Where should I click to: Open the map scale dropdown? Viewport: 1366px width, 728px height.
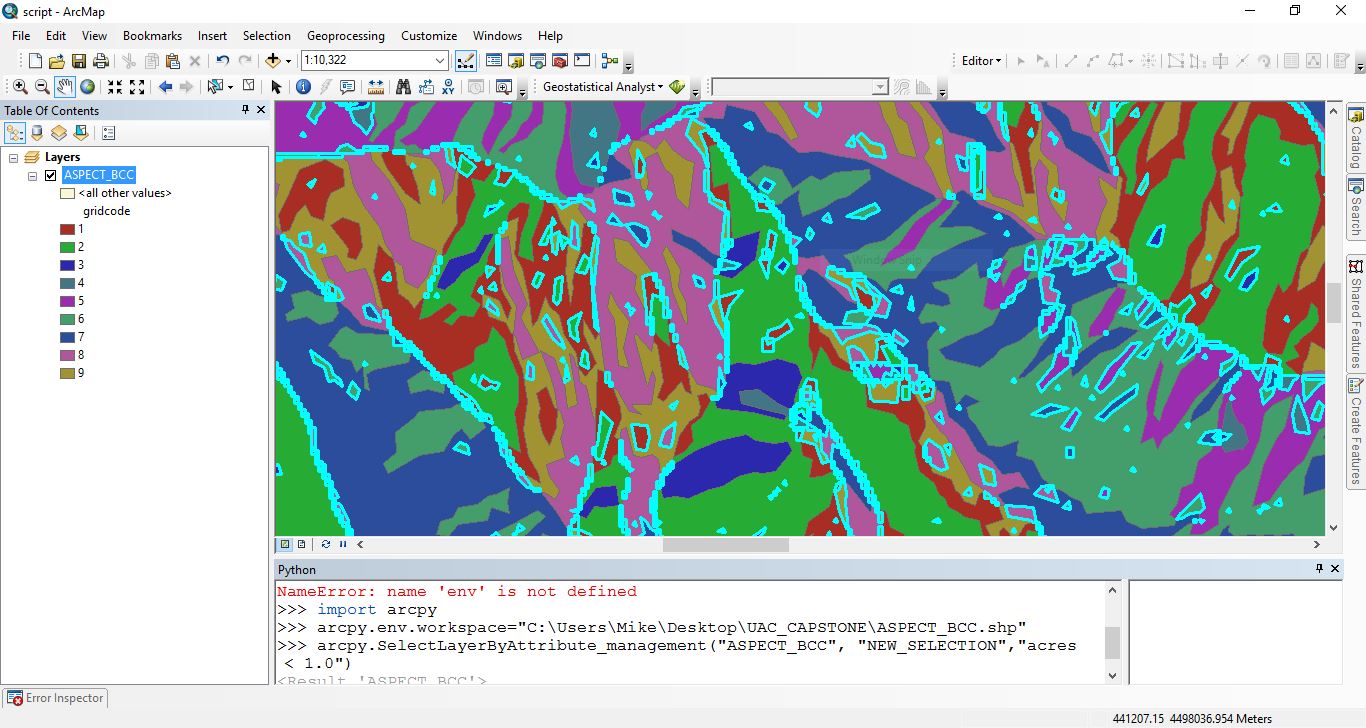coord(440,61)
